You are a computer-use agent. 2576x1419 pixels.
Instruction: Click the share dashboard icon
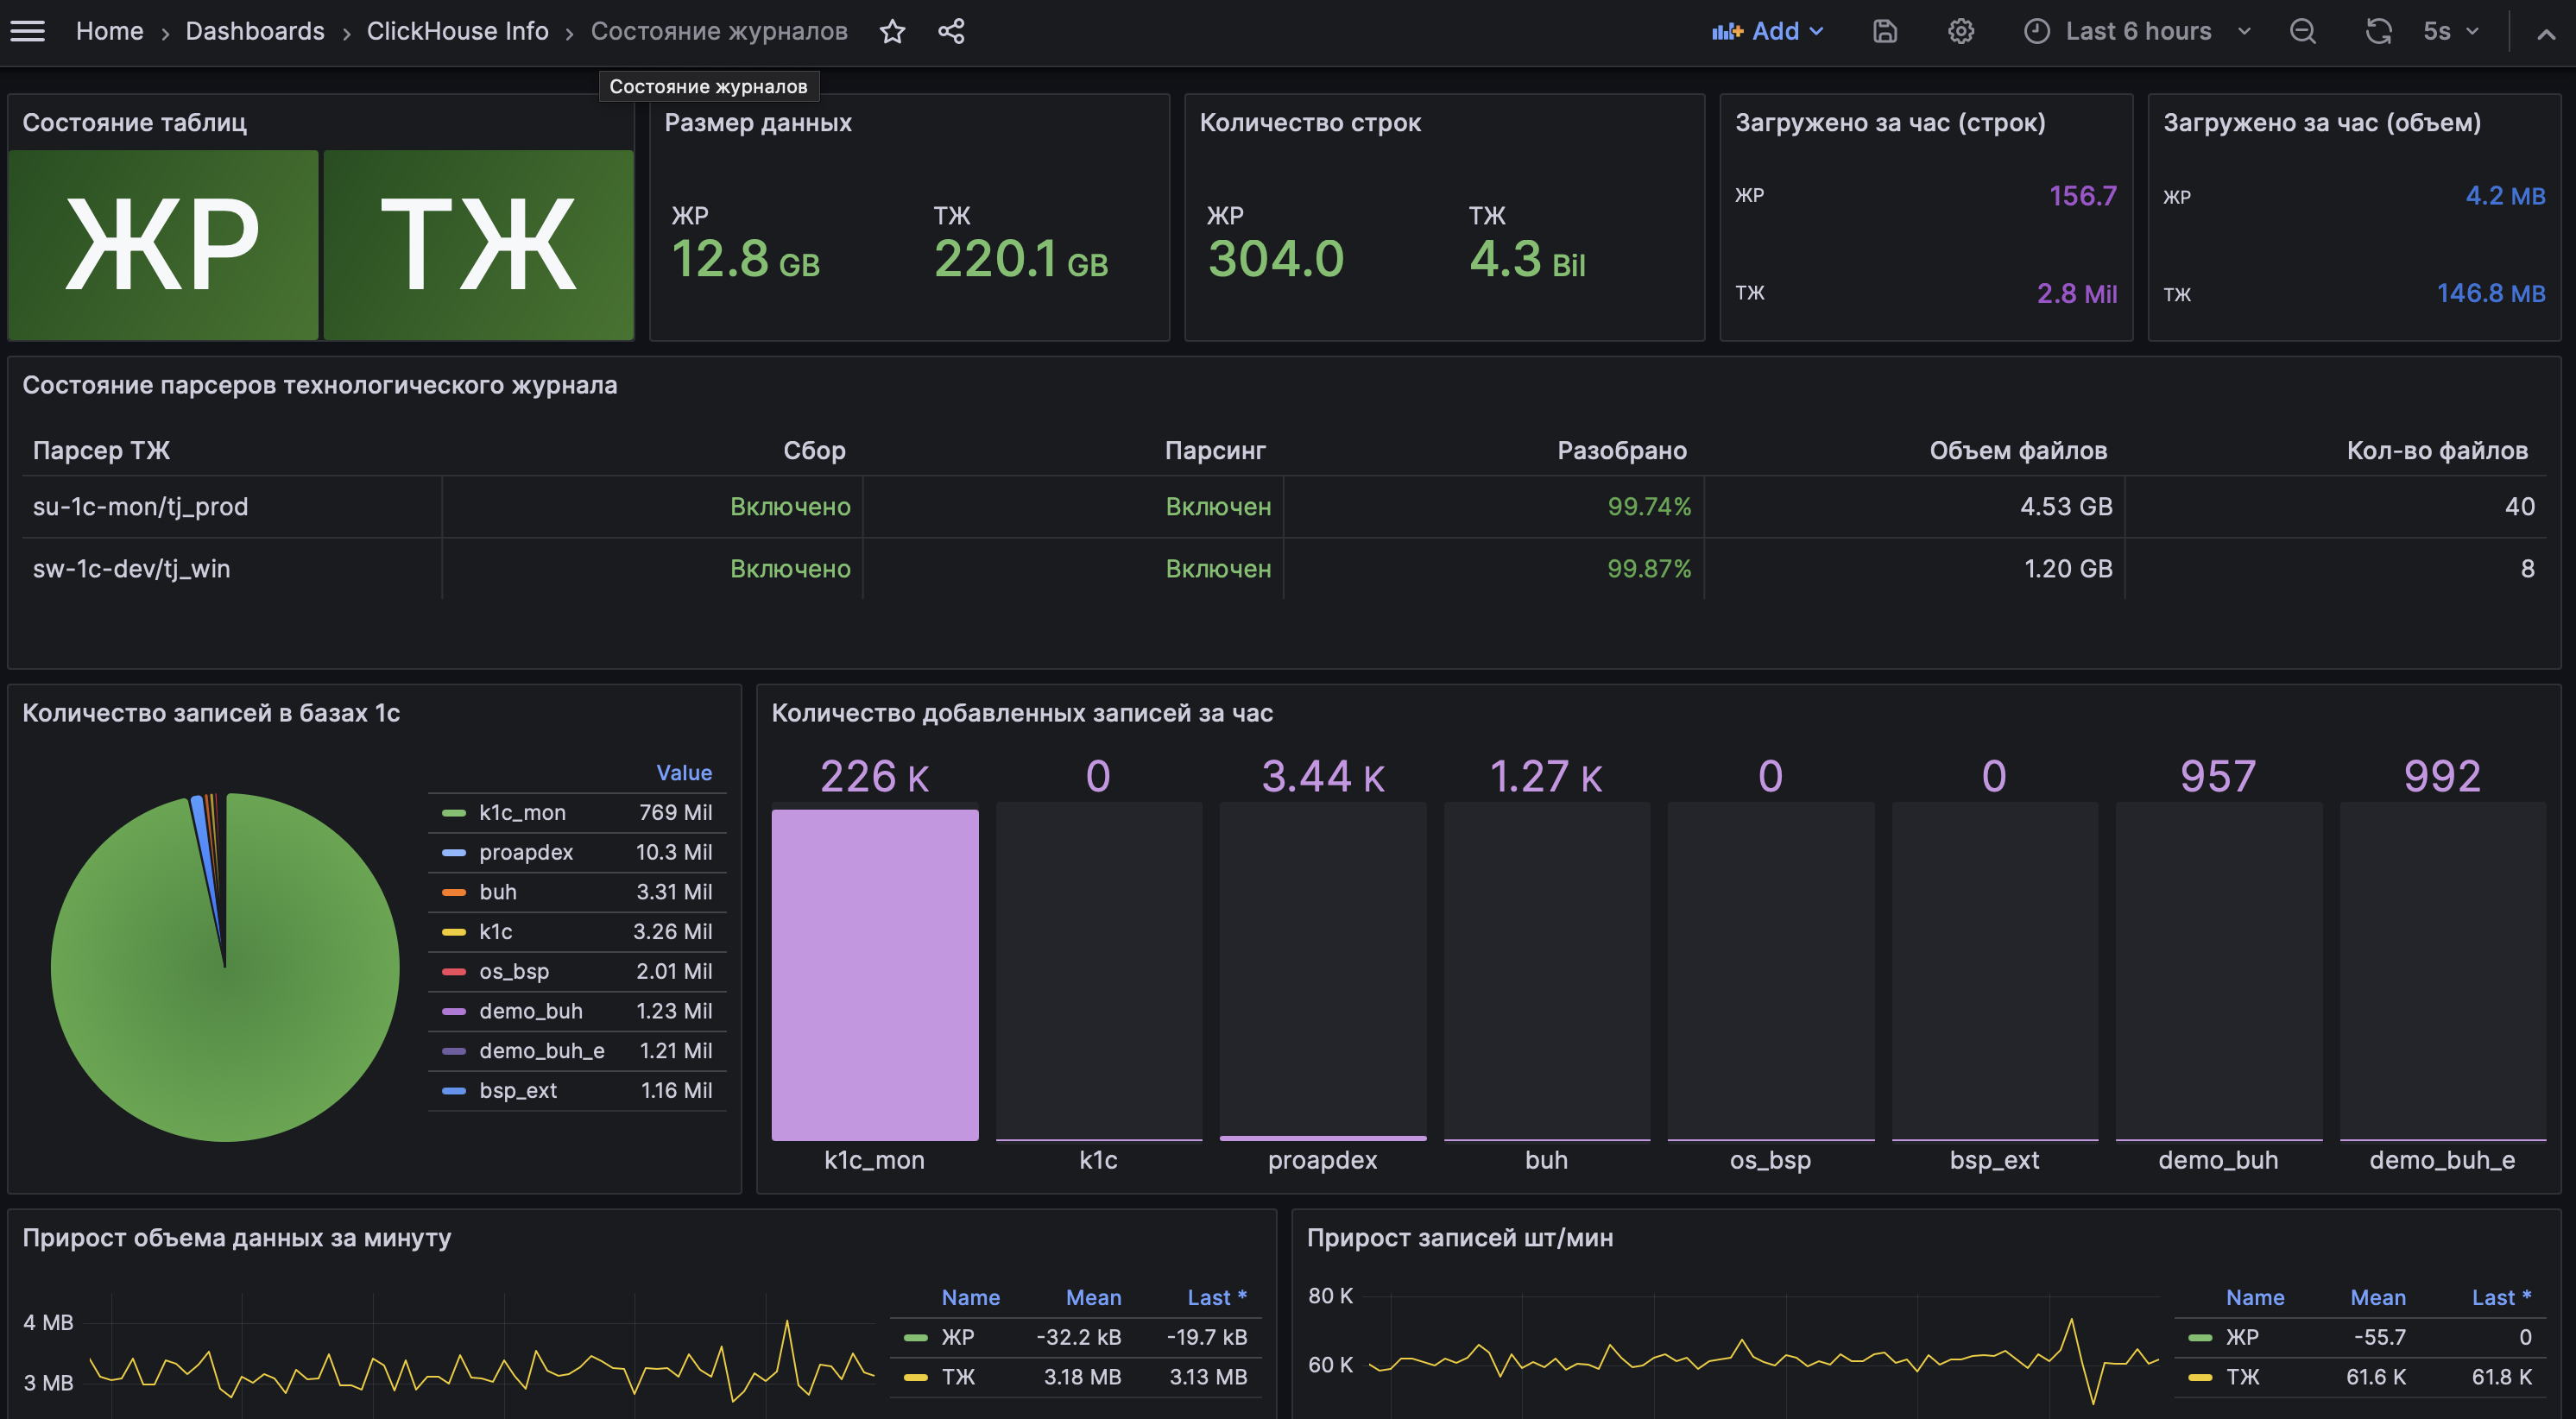pos(951,31)
